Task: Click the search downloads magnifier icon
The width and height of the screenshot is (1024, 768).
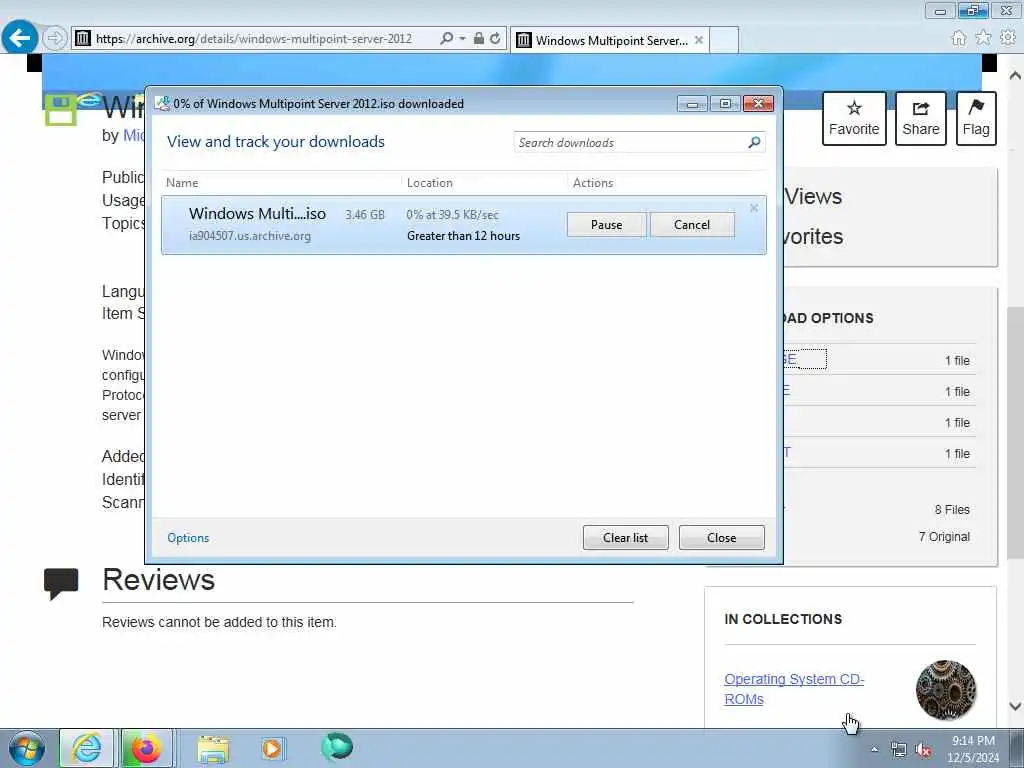Action: (754, 142)
